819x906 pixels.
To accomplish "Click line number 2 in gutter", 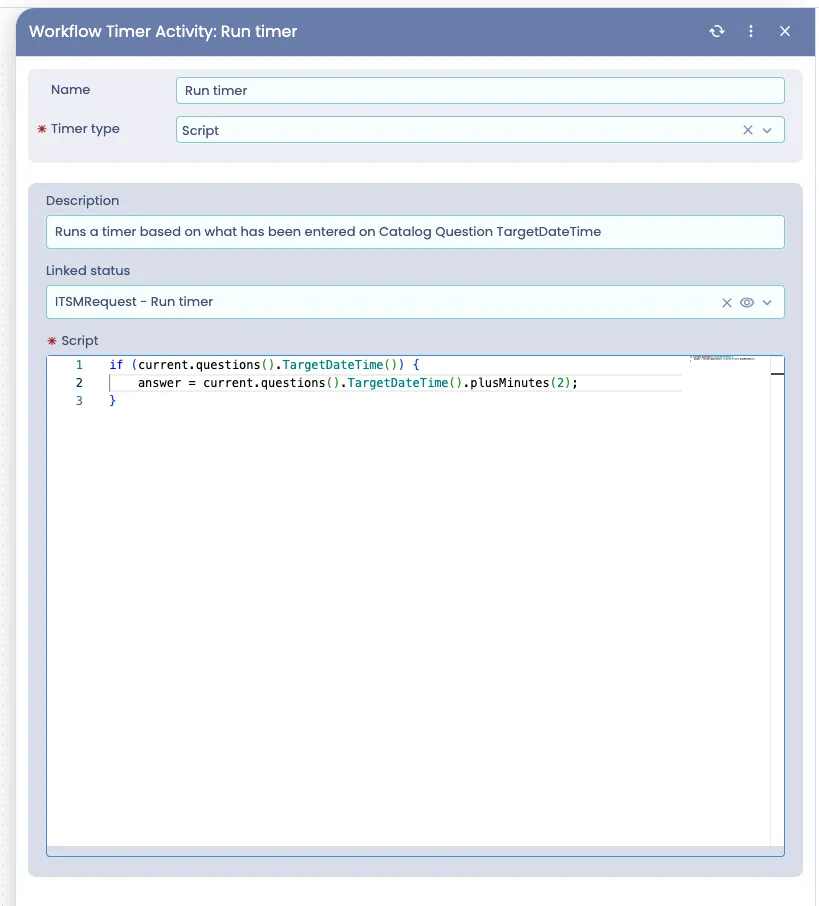I will (x=79, y=383).
